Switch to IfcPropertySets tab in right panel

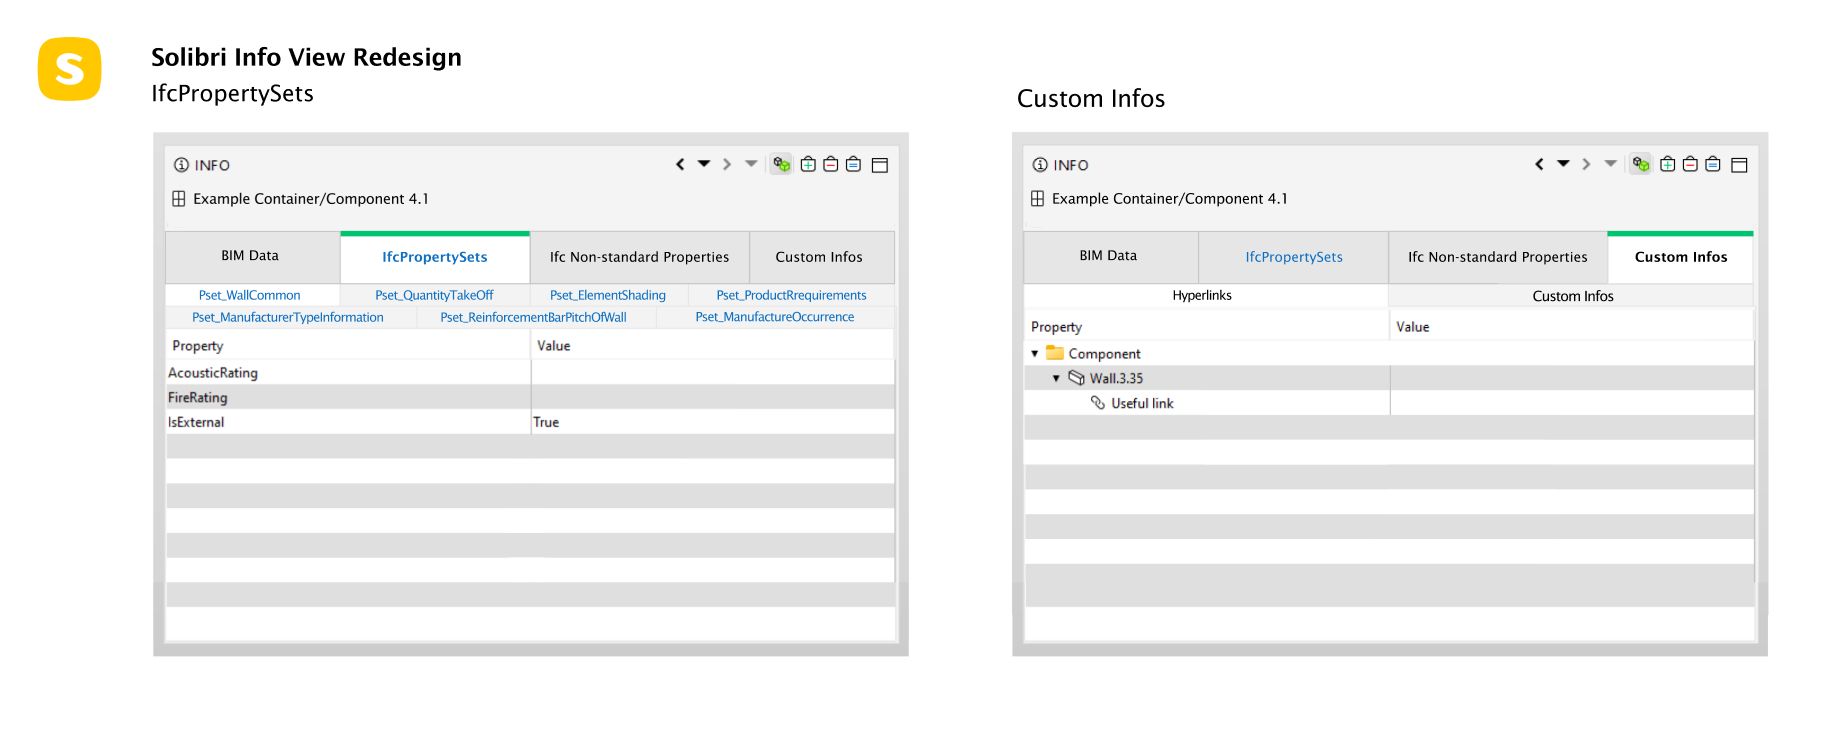[1293, 257]
